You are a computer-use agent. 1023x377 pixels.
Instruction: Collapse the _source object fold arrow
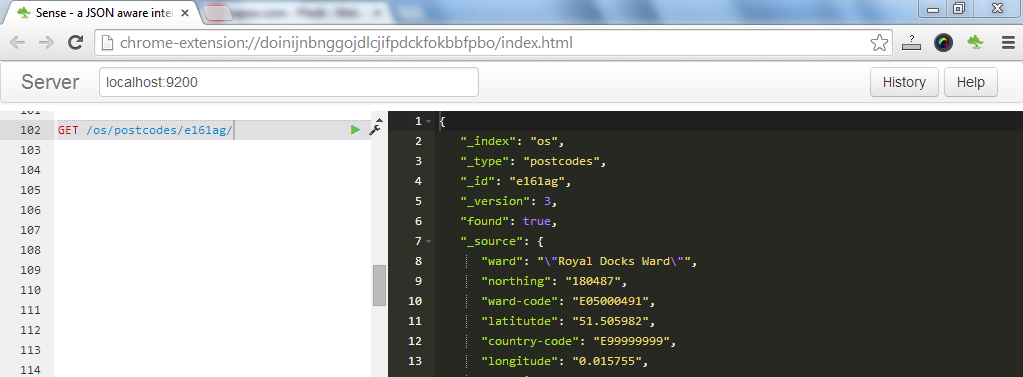428,242
